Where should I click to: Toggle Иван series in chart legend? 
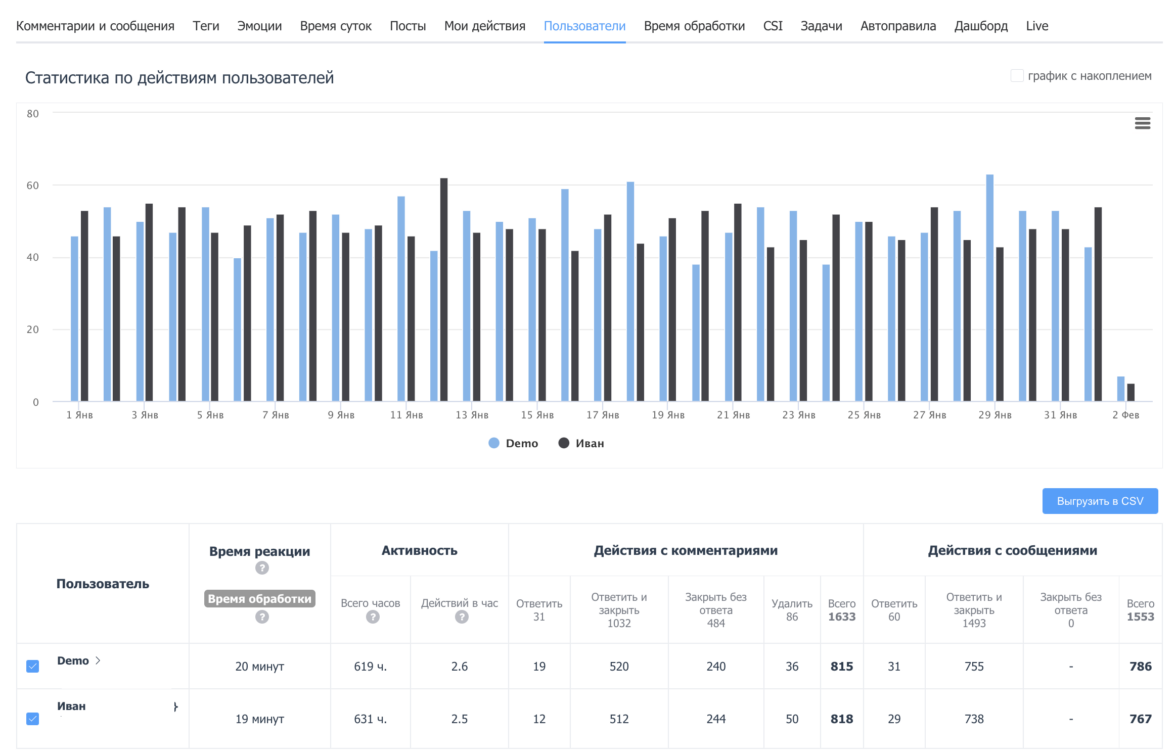[582, 443]
